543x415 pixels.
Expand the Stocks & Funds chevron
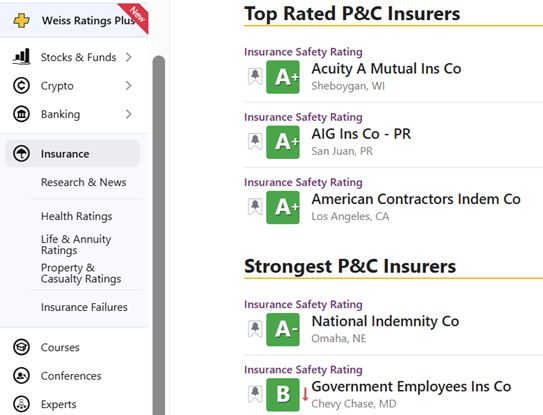[x=128, y=57]
